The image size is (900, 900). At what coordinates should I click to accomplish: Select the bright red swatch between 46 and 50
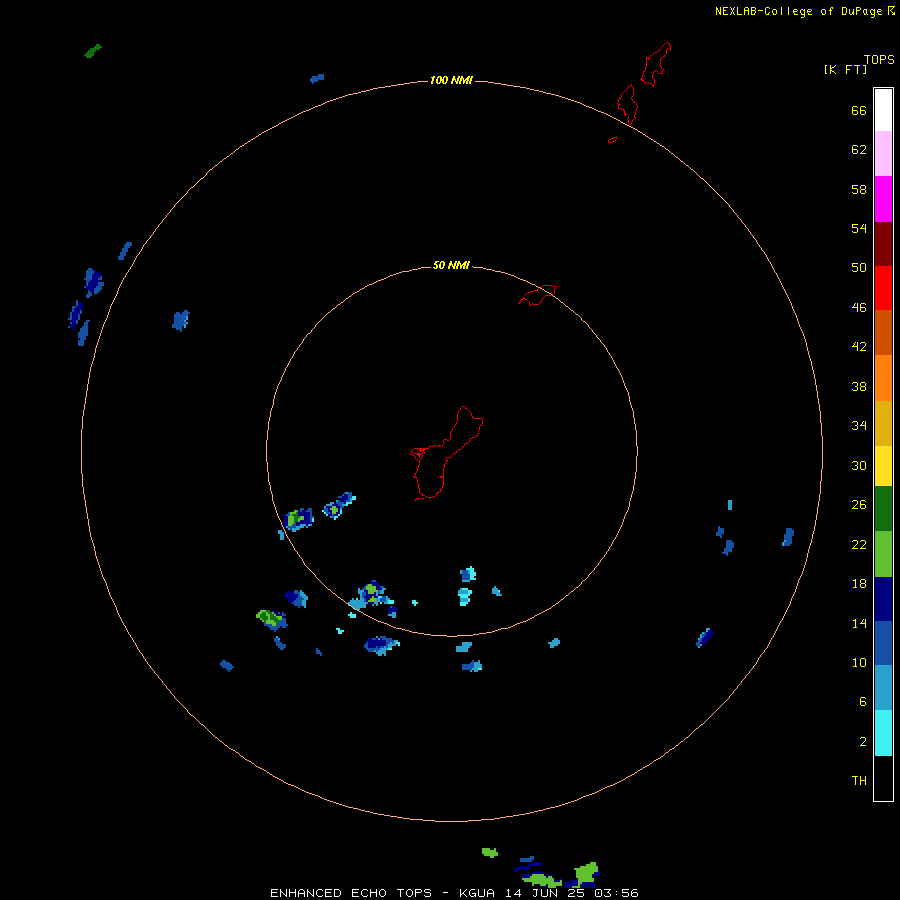coord(883,288)
